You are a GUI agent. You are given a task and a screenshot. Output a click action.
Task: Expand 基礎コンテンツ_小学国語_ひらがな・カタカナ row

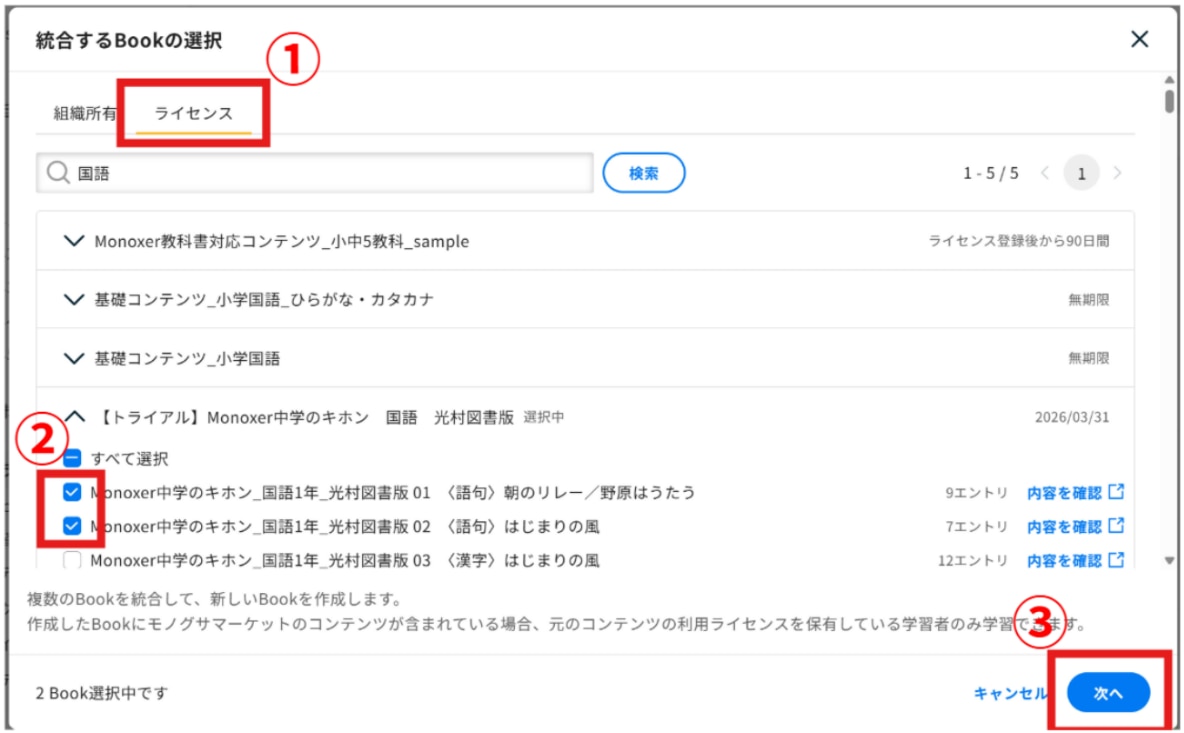pyautogui.click(x=73, y=299)
